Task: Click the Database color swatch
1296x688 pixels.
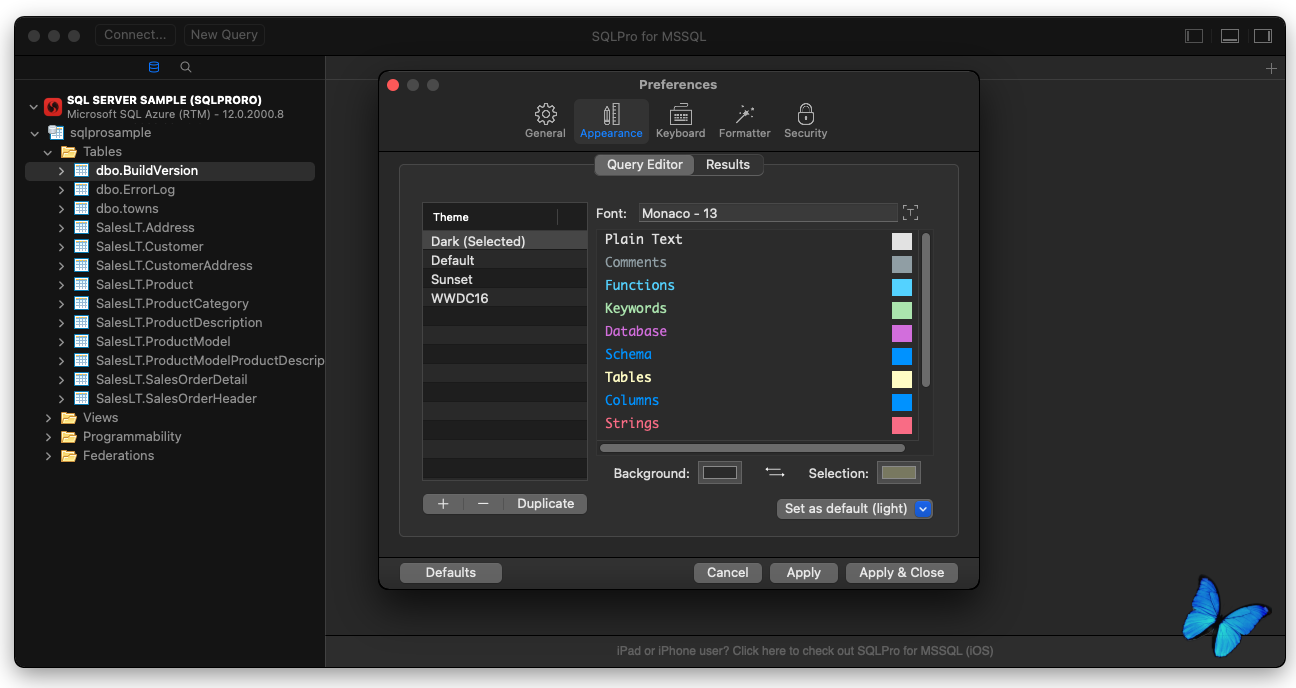Action: 902,333
